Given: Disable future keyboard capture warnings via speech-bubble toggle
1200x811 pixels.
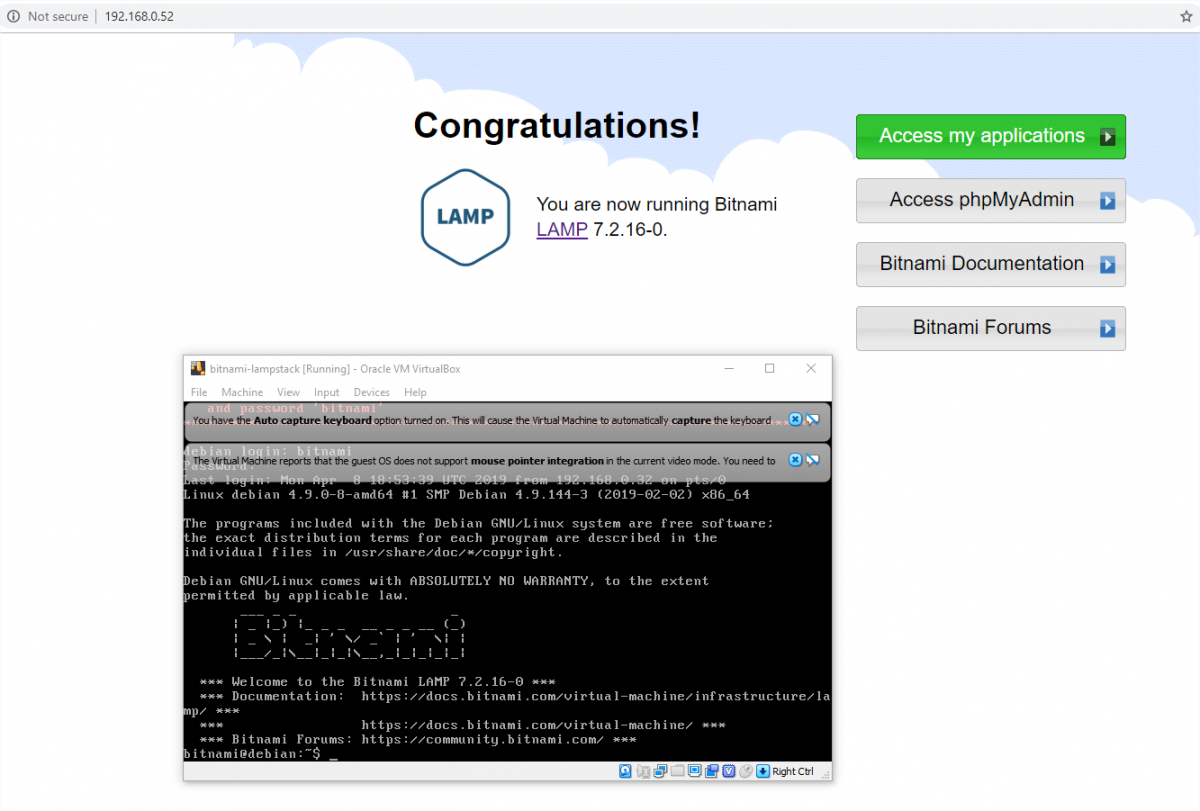Looking at the screenshot, I should [811, 419].
